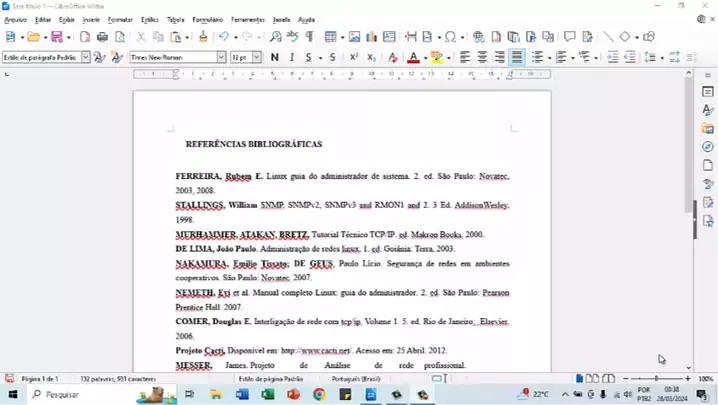Open Chrome from the Windows taskbar
Screen dimensions: 718x405
319,395
